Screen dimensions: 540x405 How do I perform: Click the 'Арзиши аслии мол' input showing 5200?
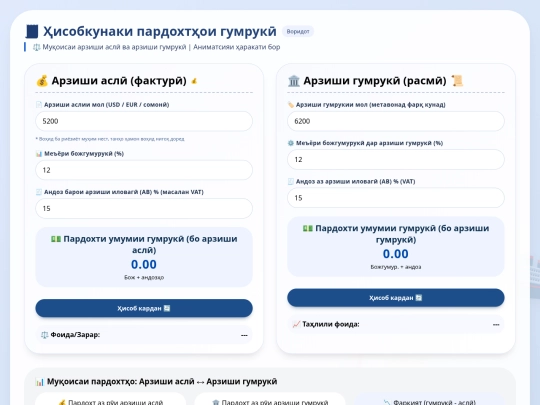click(x=144, y=121)
